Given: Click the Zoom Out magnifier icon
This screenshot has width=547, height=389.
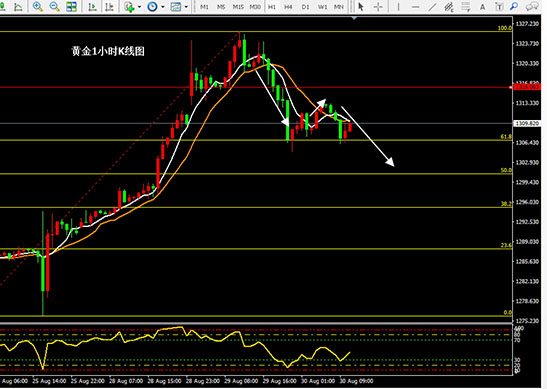Looking at the screenshot, I should [x=54, y=6].
